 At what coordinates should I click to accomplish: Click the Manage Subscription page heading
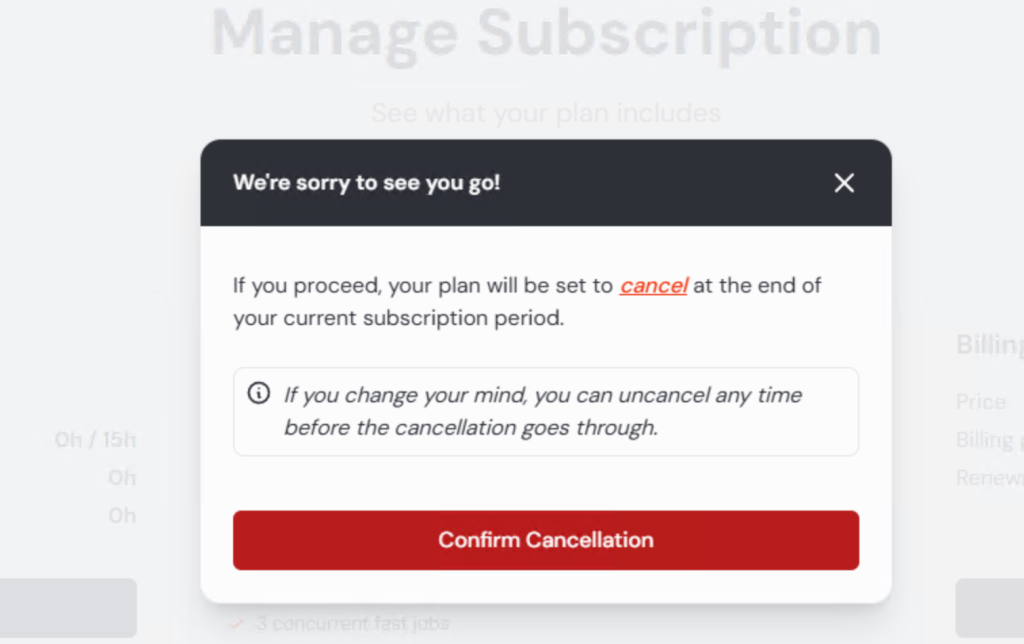pyautogui.click(x=546, y=34)
